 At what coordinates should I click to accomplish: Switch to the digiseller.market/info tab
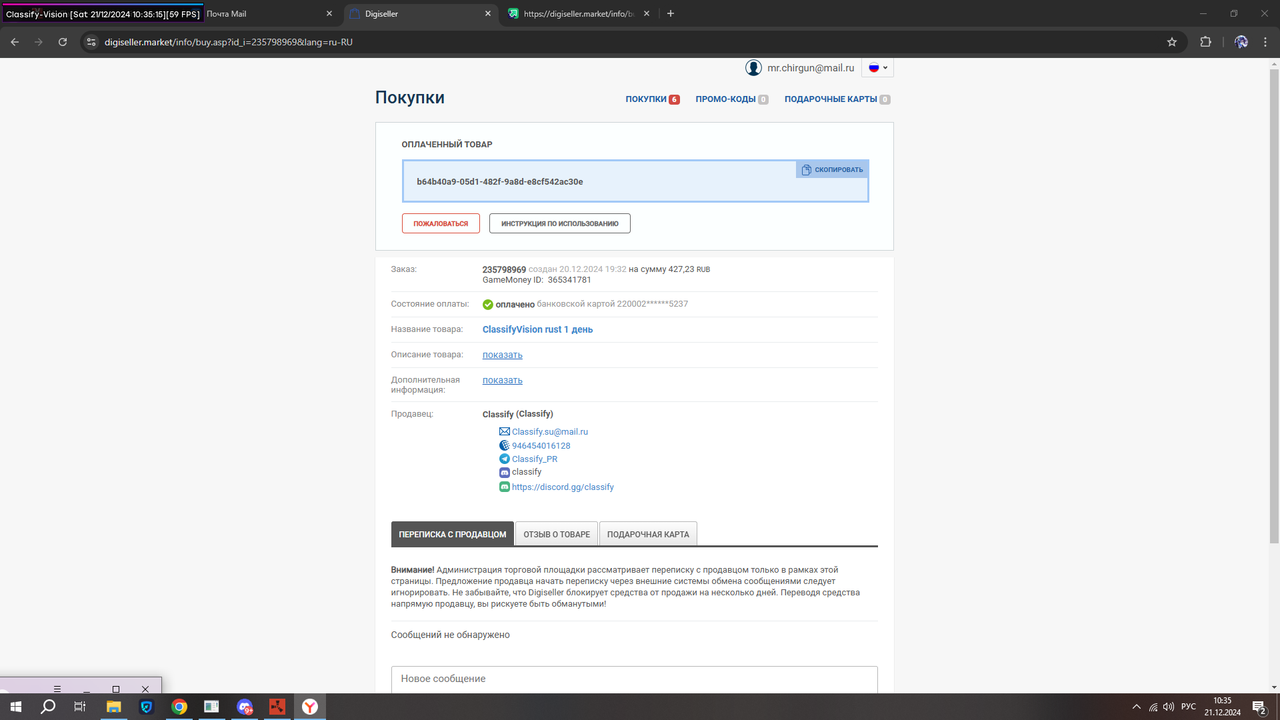579,14
